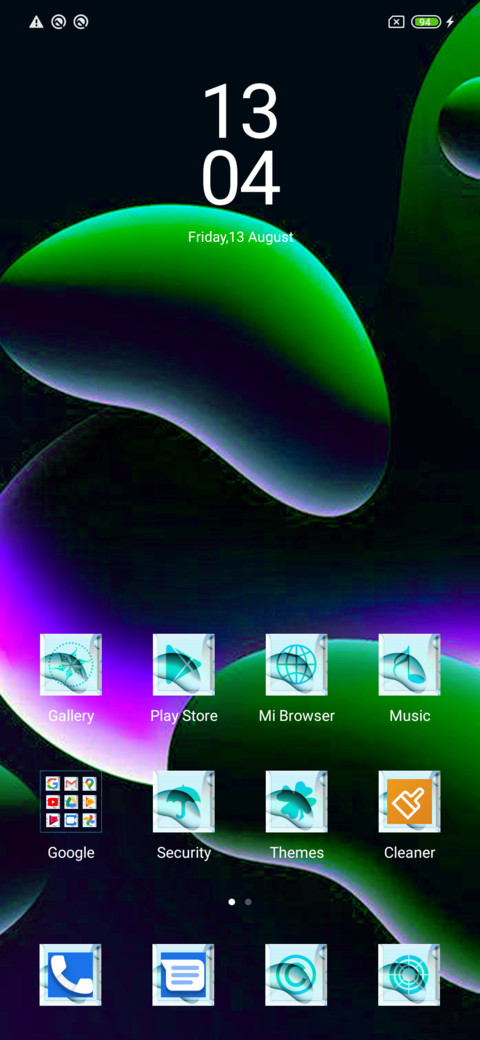Go to the second home screen page dot
Screen dimensions: 480x1040
[x=248, y=902]
